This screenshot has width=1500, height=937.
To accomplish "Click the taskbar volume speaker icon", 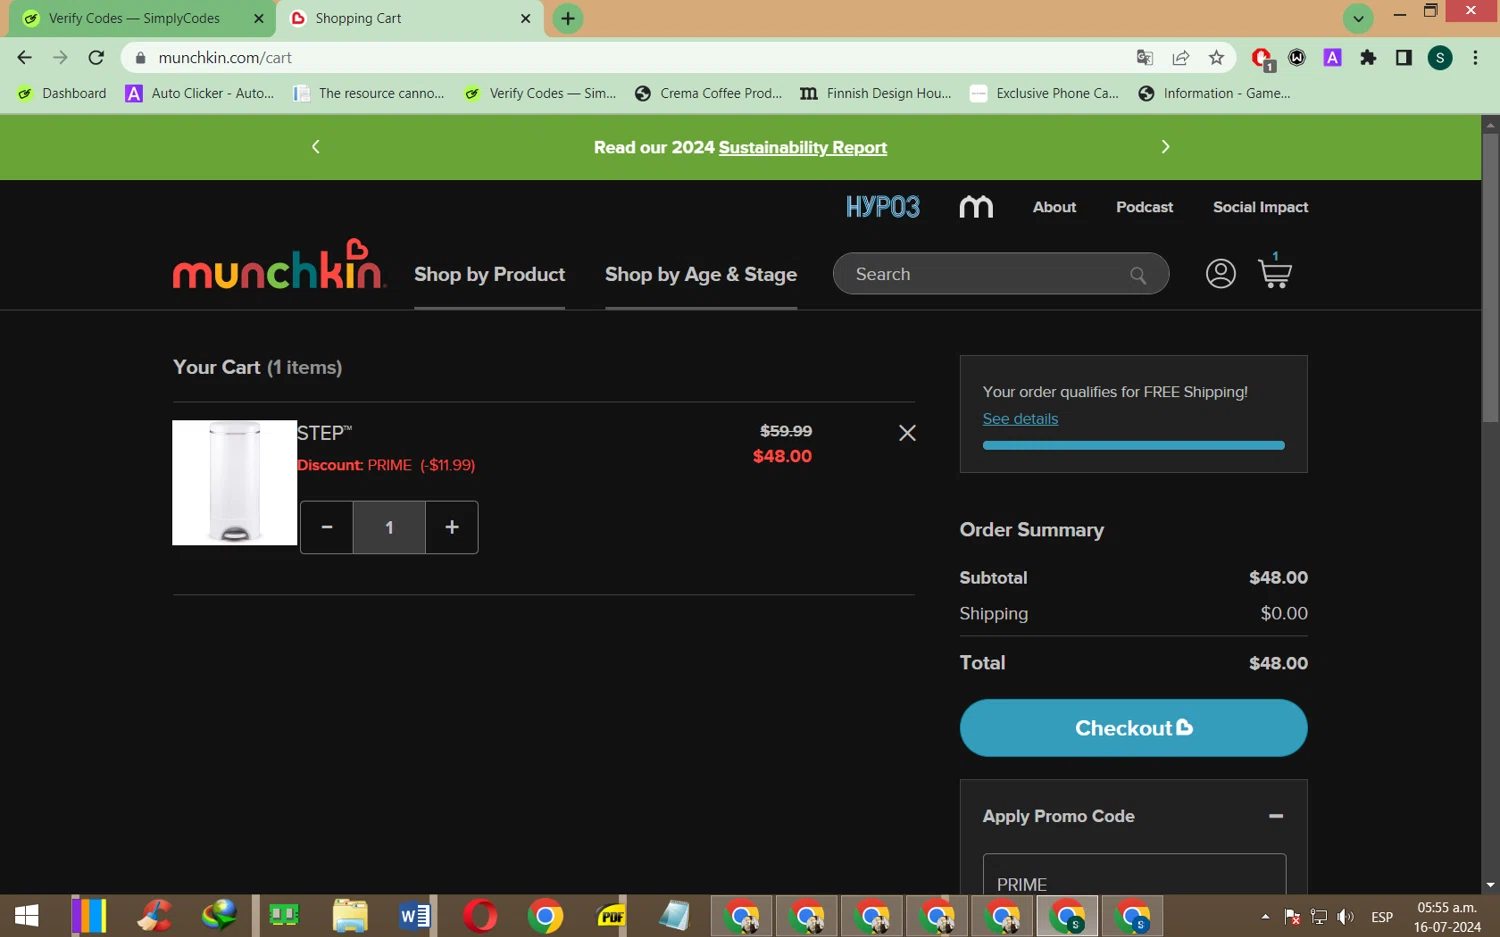I will [x=1346, y=916].
